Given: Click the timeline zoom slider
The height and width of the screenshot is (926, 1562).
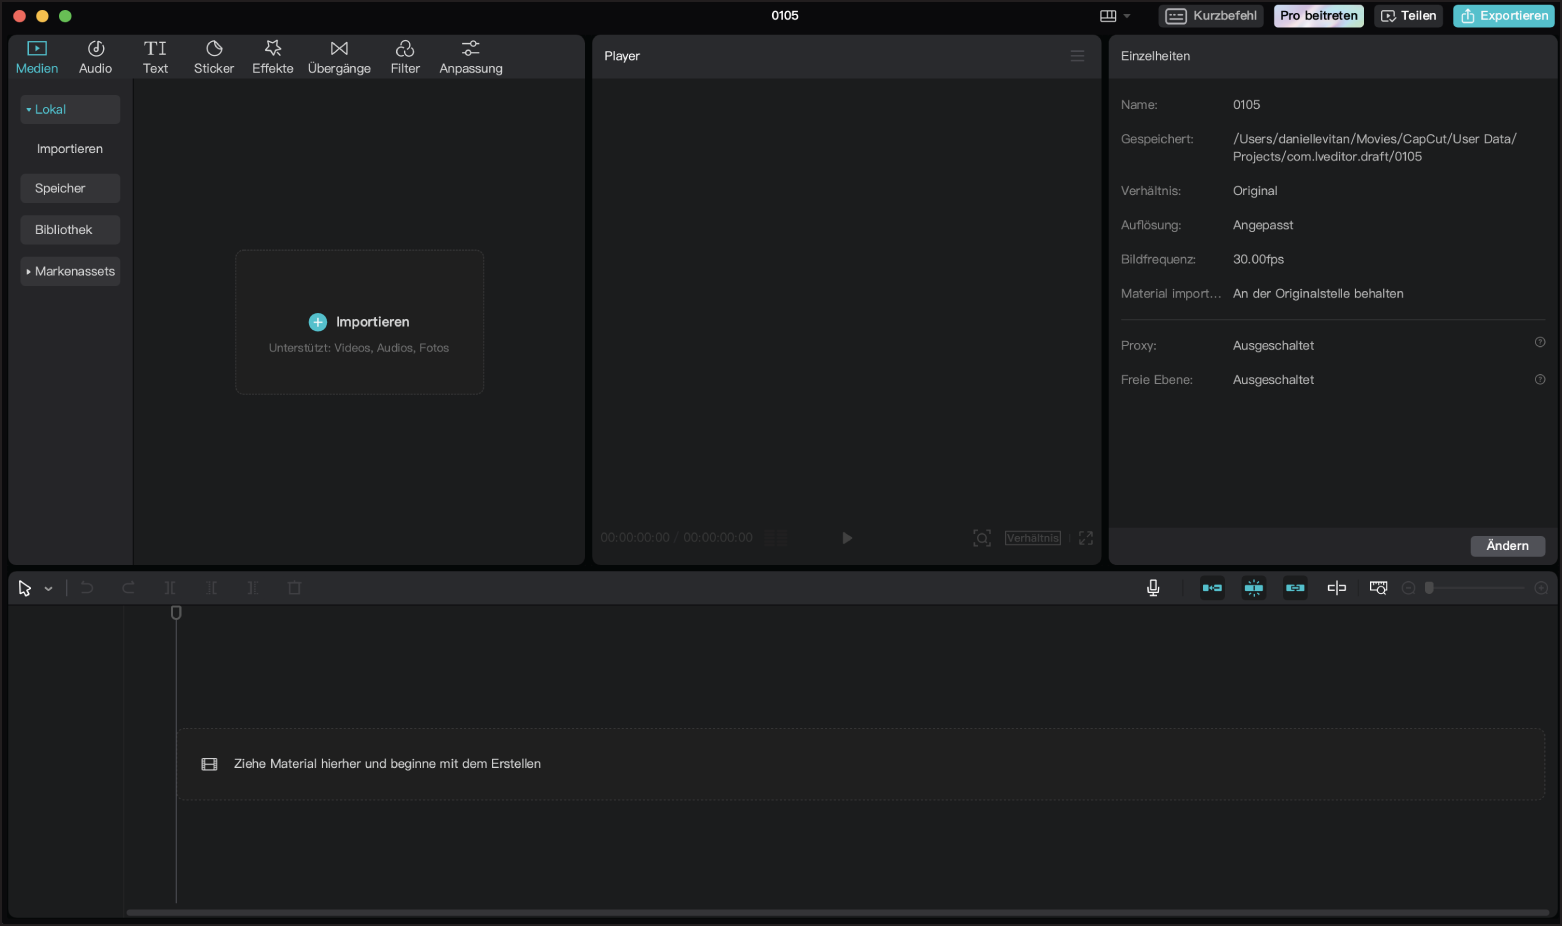Looking at the screenshot, I should click(x=1477, y=588).
